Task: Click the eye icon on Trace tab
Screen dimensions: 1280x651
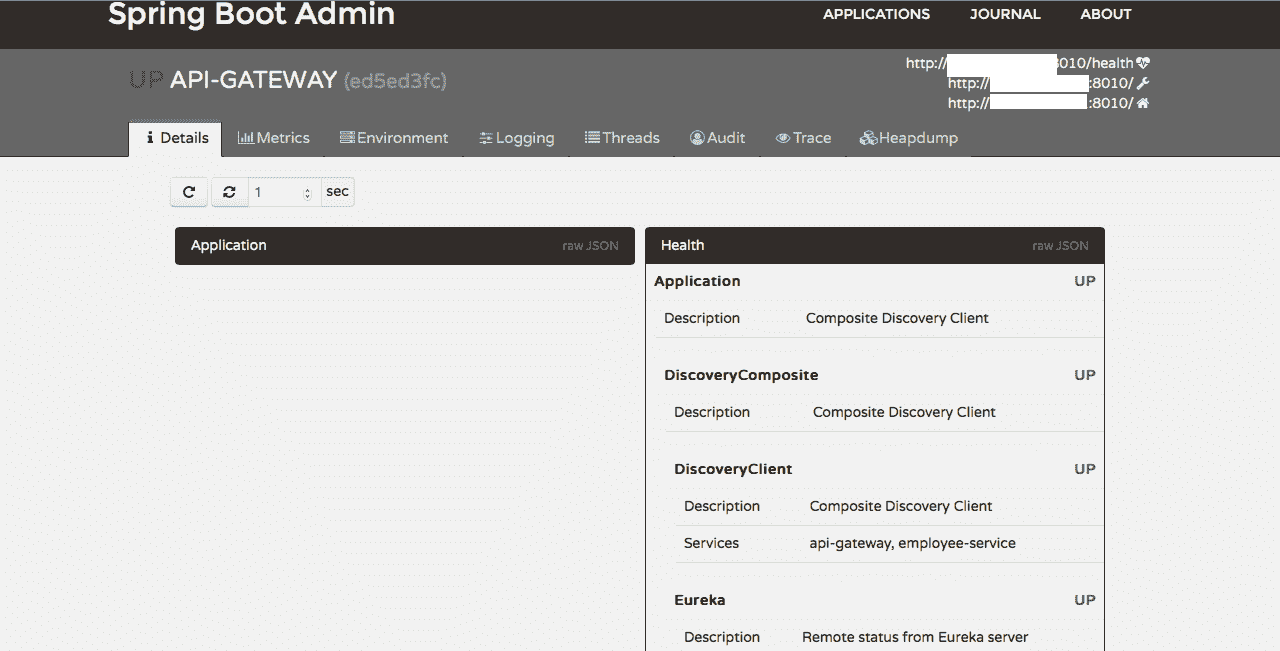Action: pos(783,139)
